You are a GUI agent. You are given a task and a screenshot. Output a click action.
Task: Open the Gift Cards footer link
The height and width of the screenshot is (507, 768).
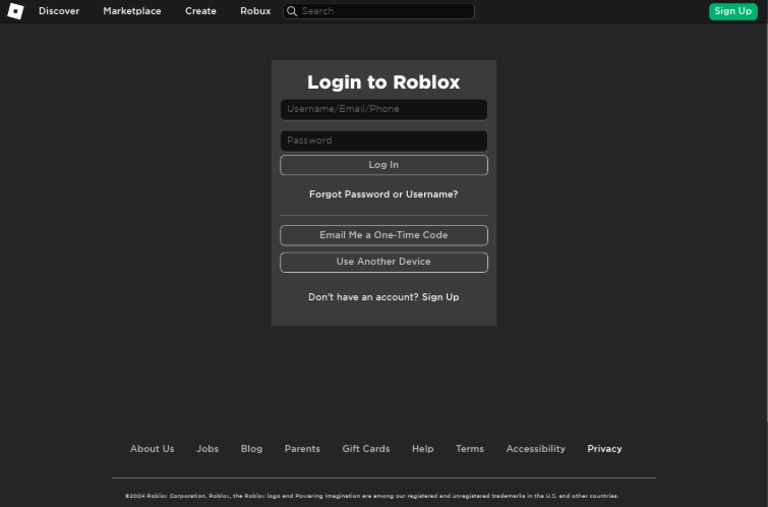coord(366,449)
